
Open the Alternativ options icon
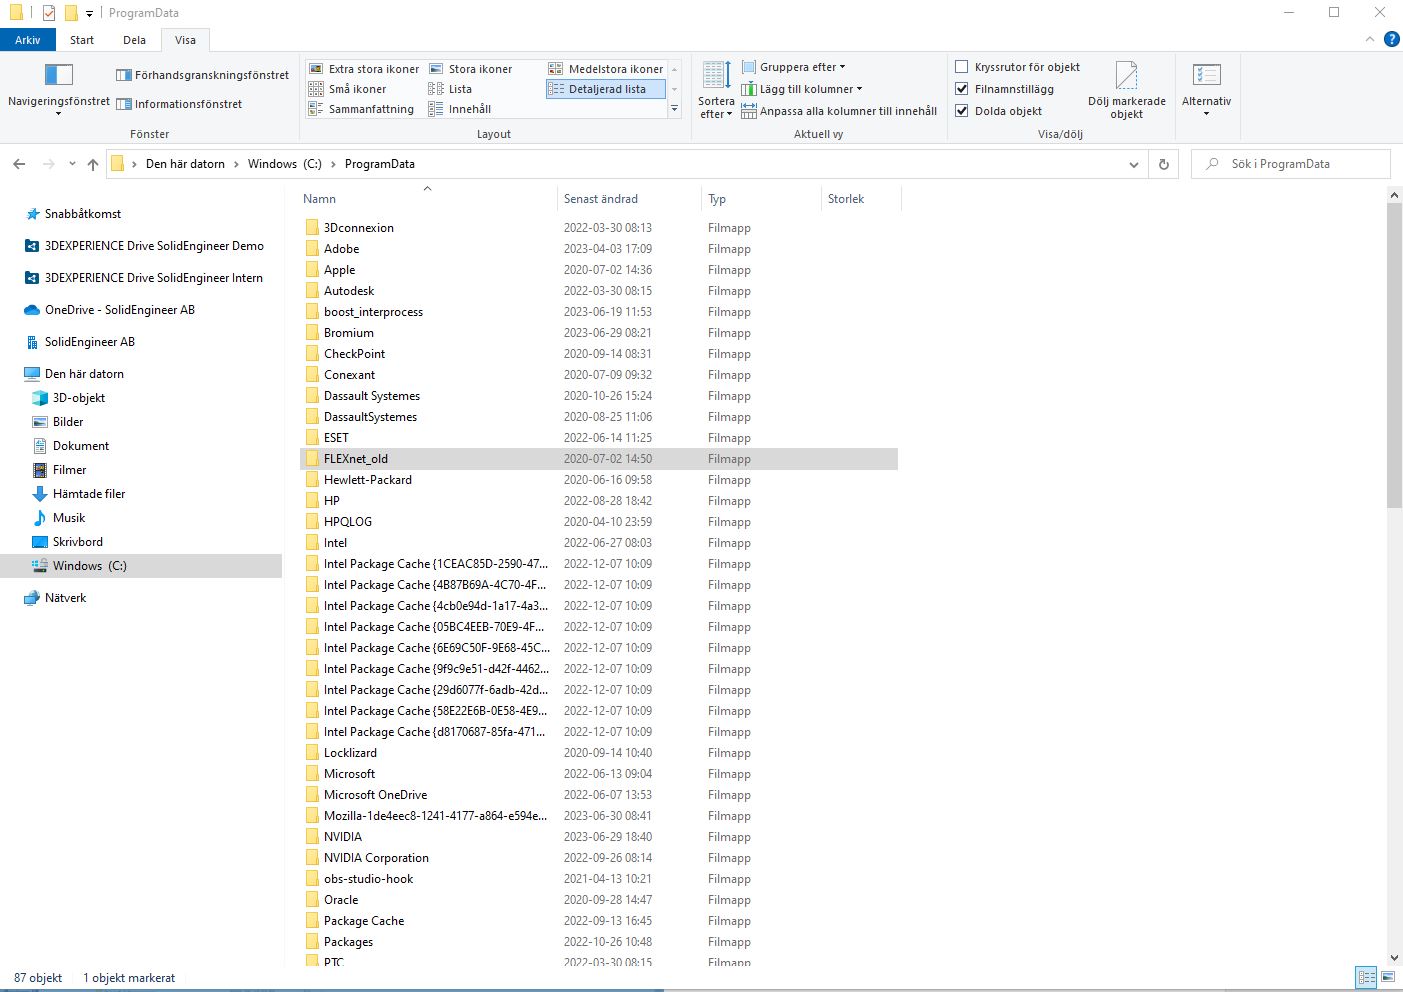tap(1206, 76)
